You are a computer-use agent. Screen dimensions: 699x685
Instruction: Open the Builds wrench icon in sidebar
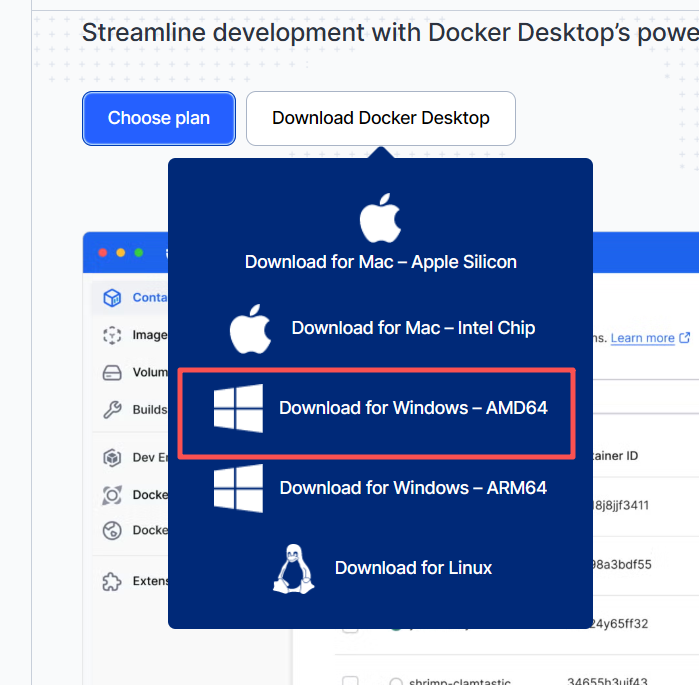(x=113, y=410)
